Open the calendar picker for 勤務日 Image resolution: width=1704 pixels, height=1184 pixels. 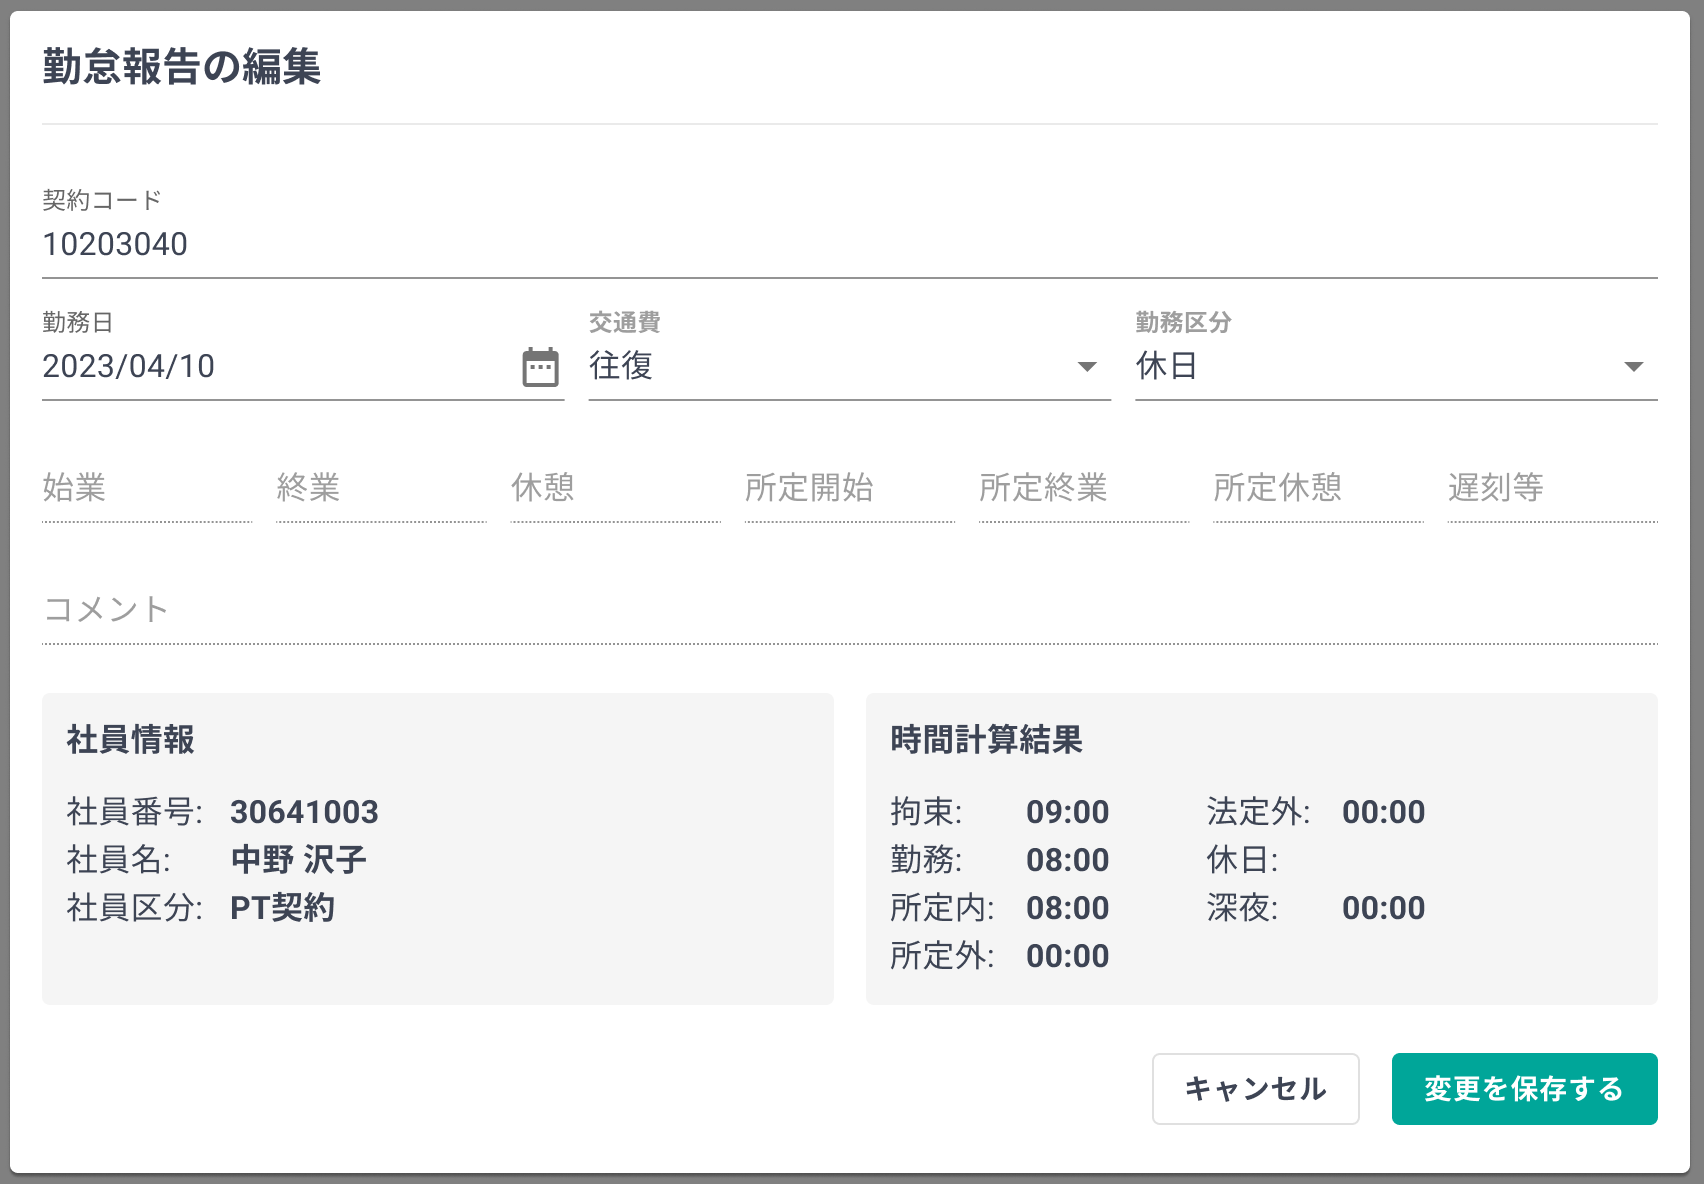pyautogui.click(x=540, y=367)
